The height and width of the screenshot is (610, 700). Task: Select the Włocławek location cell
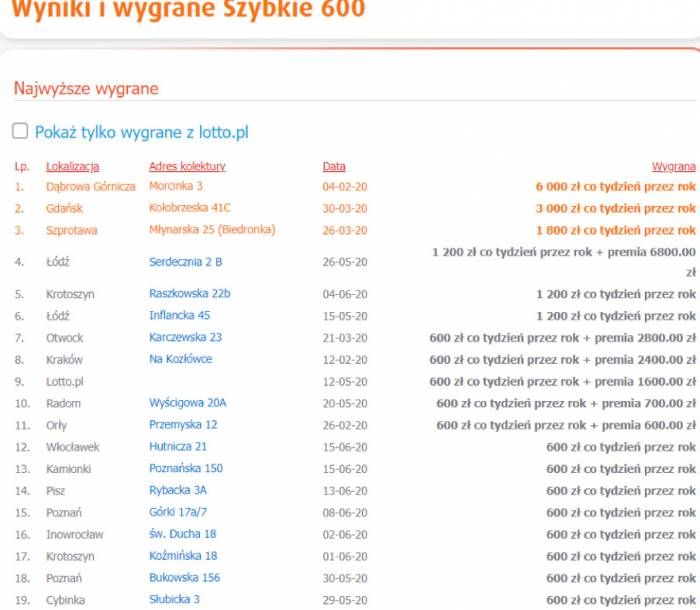73,447
